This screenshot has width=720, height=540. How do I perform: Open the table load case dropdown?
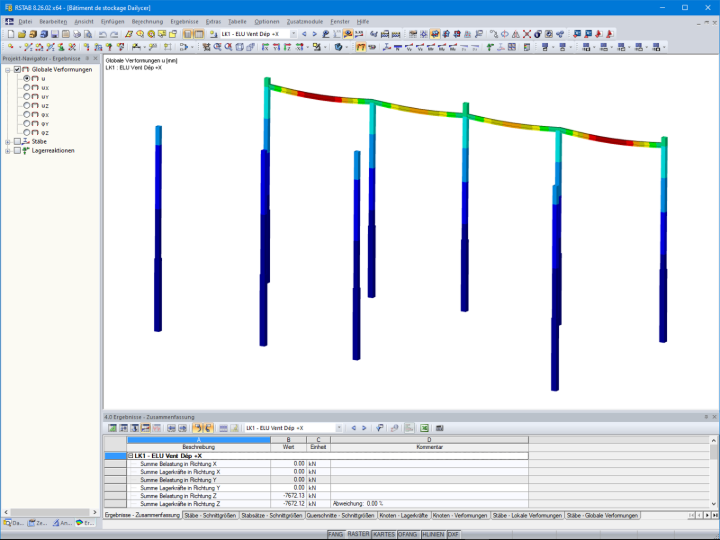[339, 428]
